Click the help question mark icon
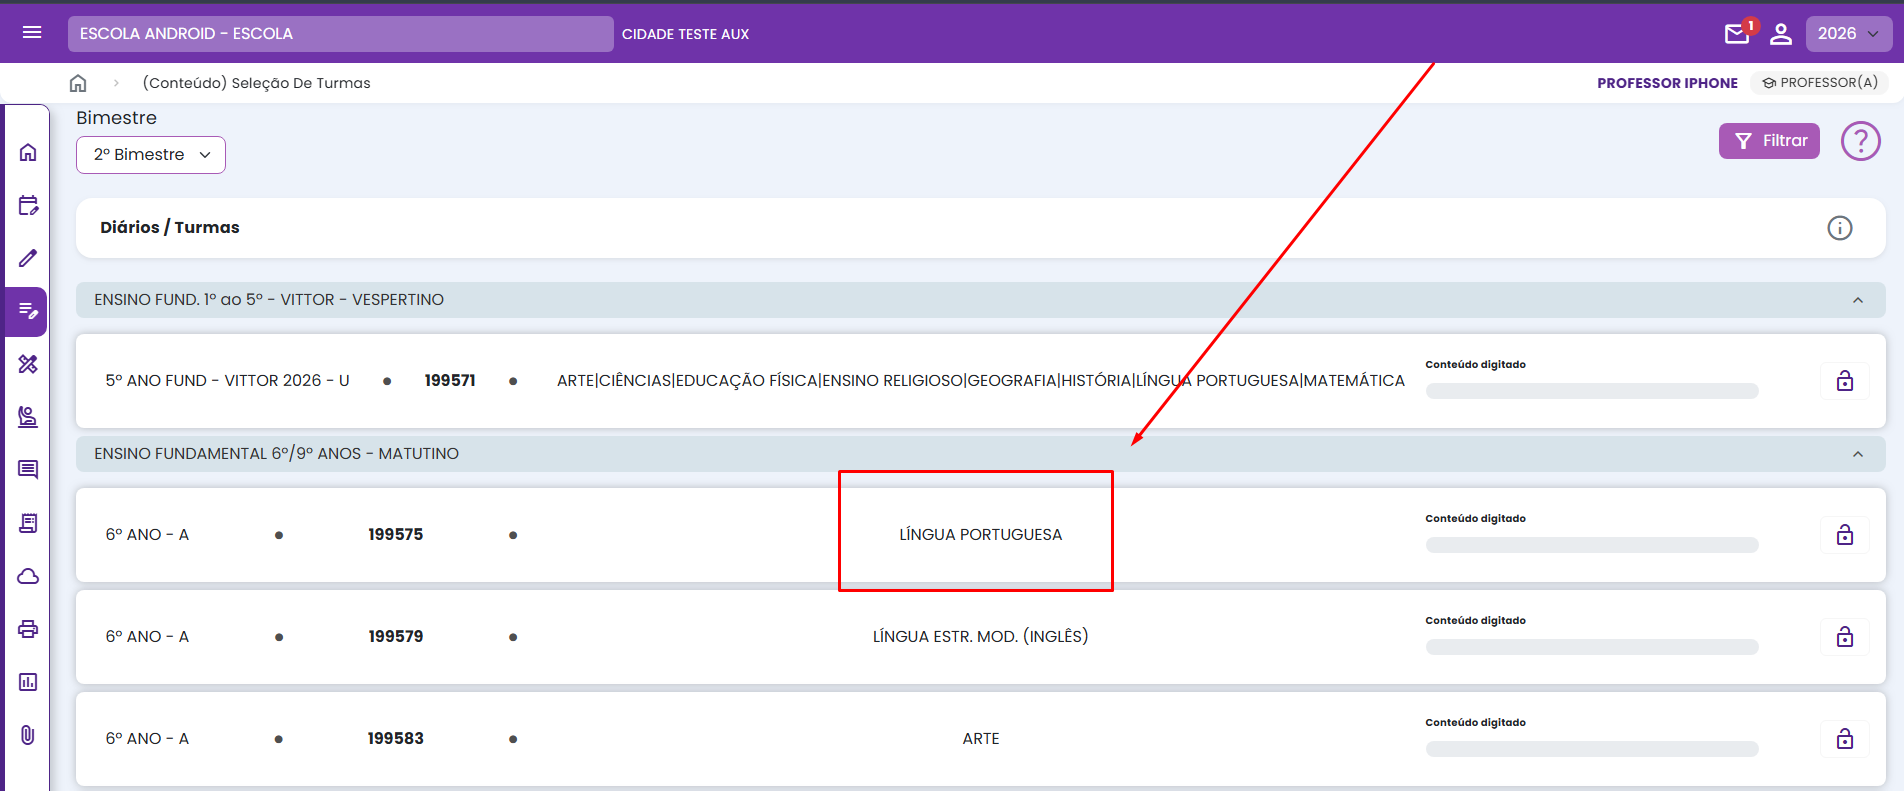This screenshot has width=1904, height=791. click(x=1860, y=141)
